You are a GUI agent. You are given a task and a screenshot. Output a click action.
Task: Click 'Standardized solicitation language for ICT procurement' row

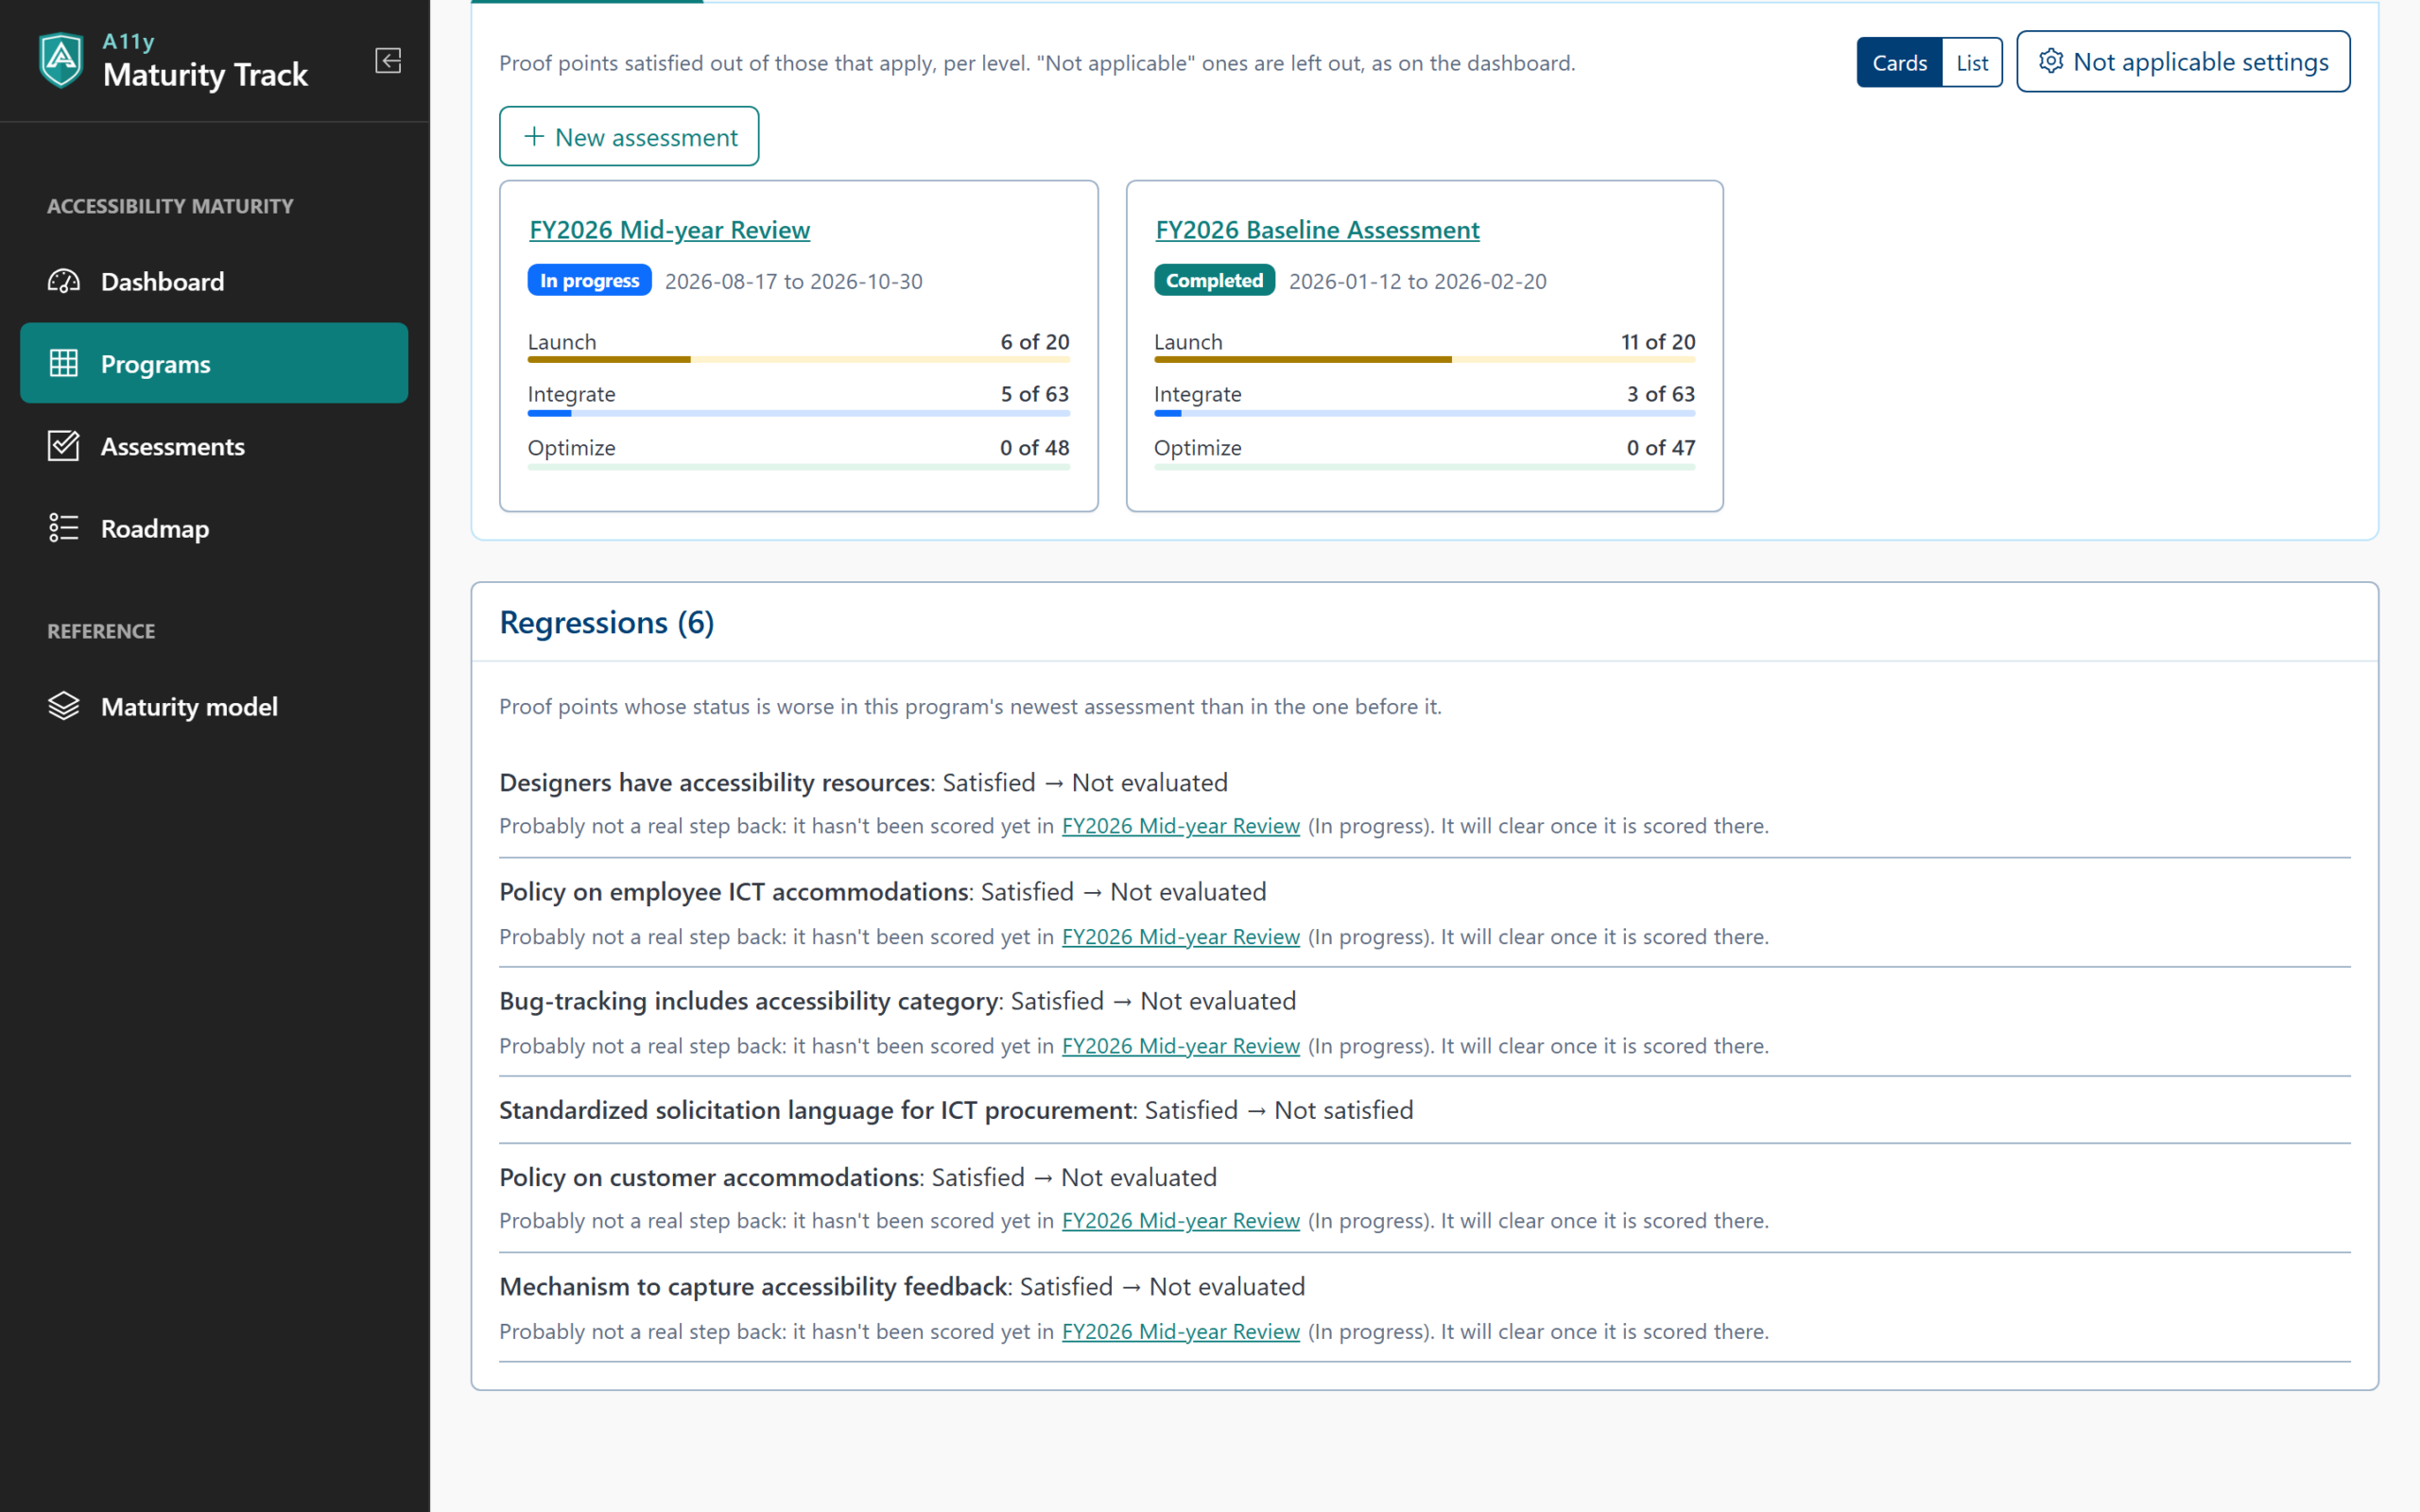tap(1424, 1110)
